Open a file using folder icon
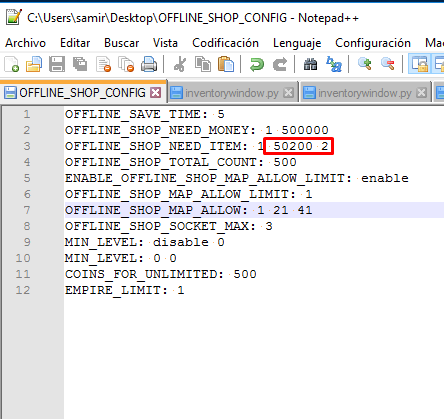444x419 pixels. (x=34, y=64)
